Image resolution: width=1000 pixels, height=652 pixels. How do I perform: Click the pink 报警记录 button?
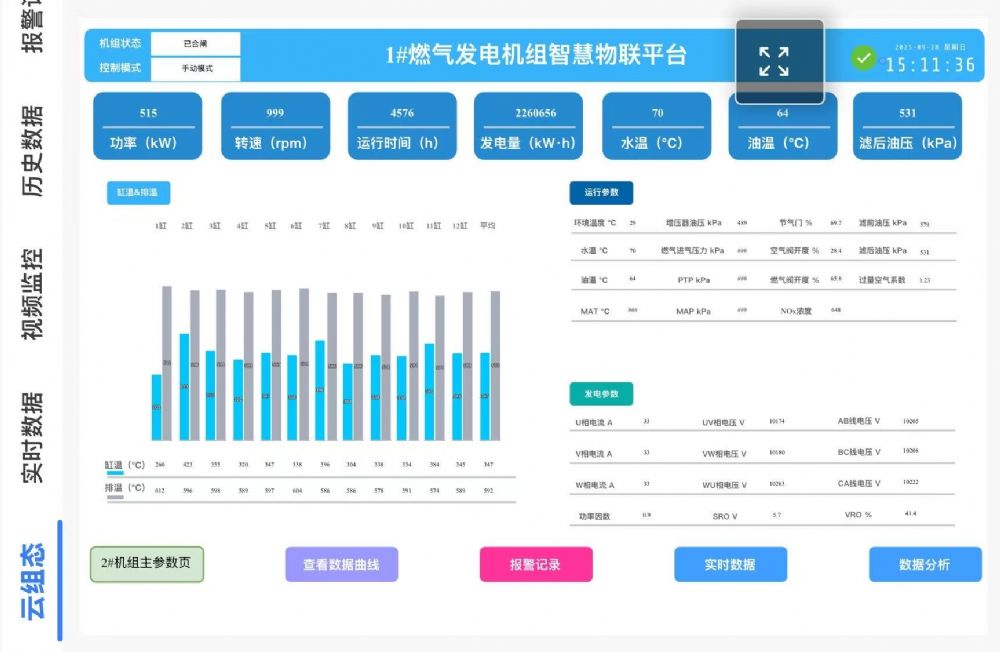pyautogui.click(x=536, y=564)
